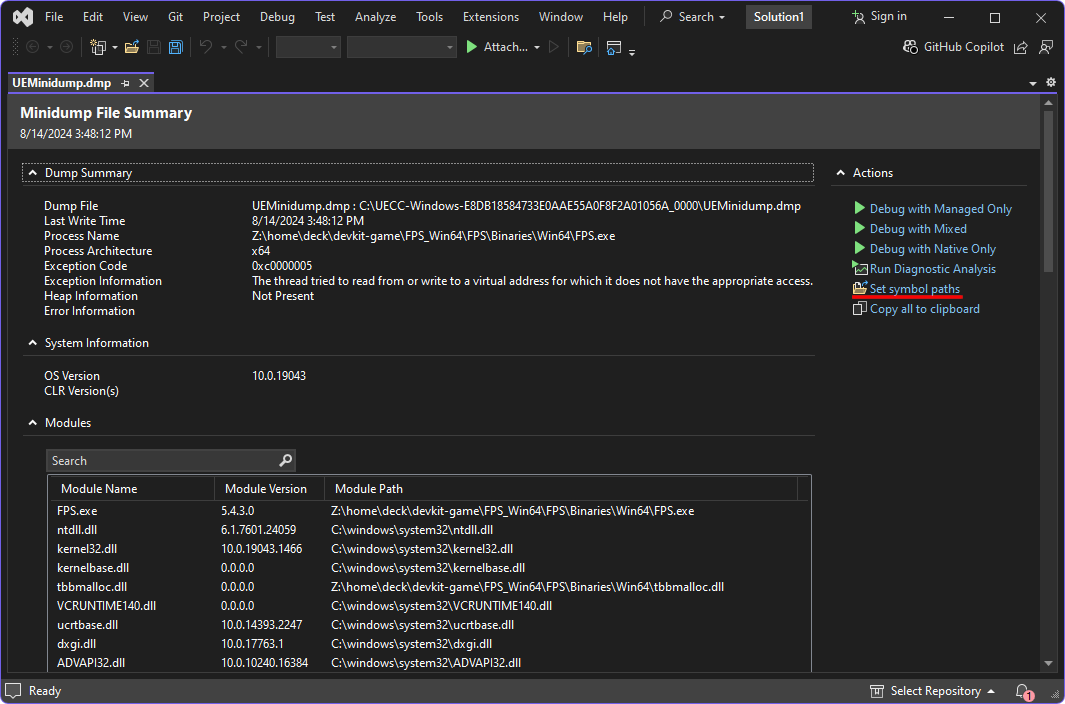Click the Save floppy disk icon

coord(154,47)
